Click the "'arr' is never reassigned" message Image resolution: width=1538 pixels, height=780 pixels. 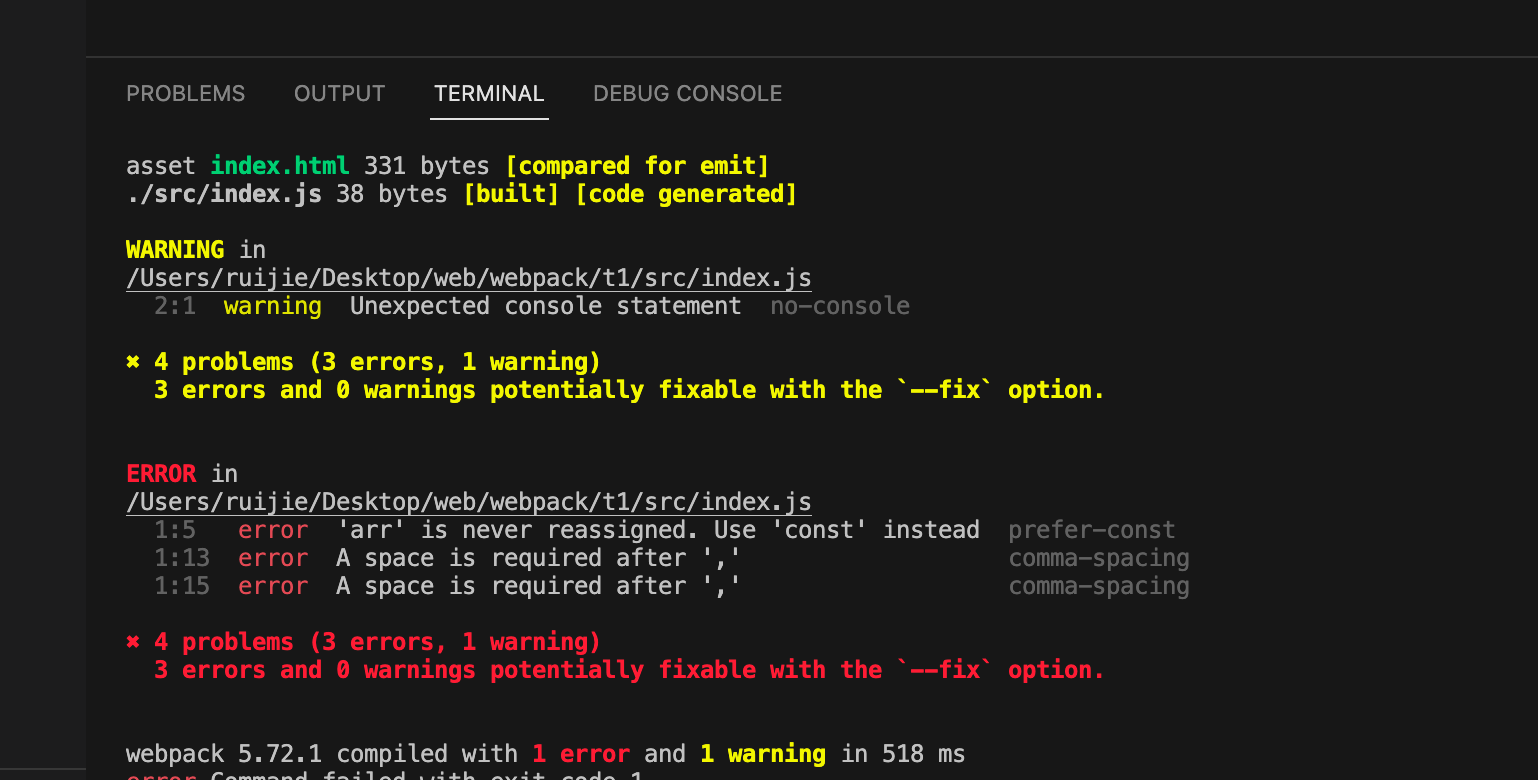[658, 530]
